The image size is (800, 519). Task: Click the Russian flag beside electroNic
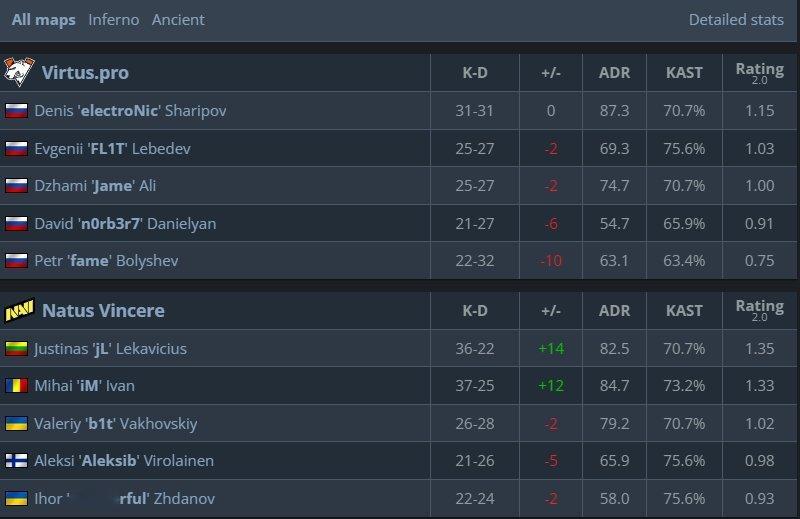click(x=16, y=111)
